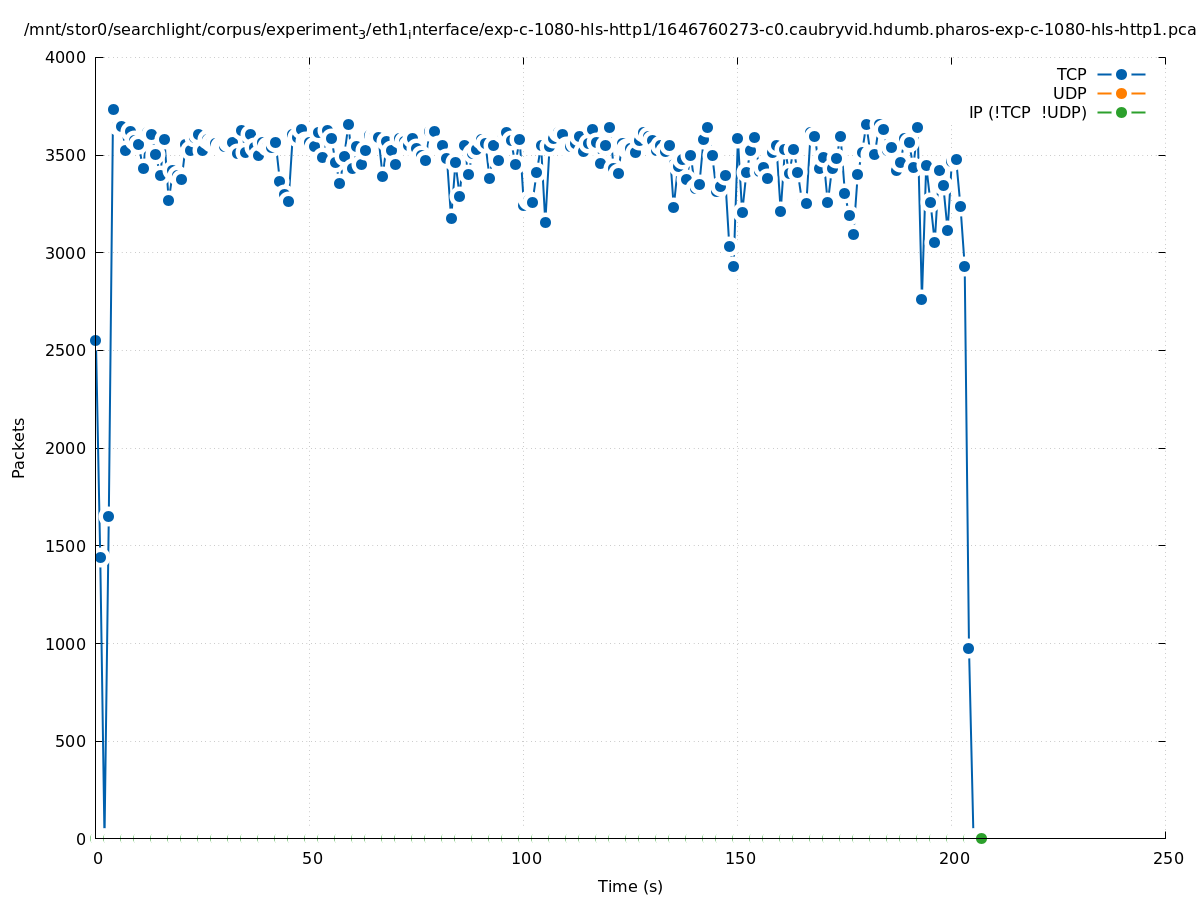
Task: Click the pcap file path title
Action: [x=610, y=30]
